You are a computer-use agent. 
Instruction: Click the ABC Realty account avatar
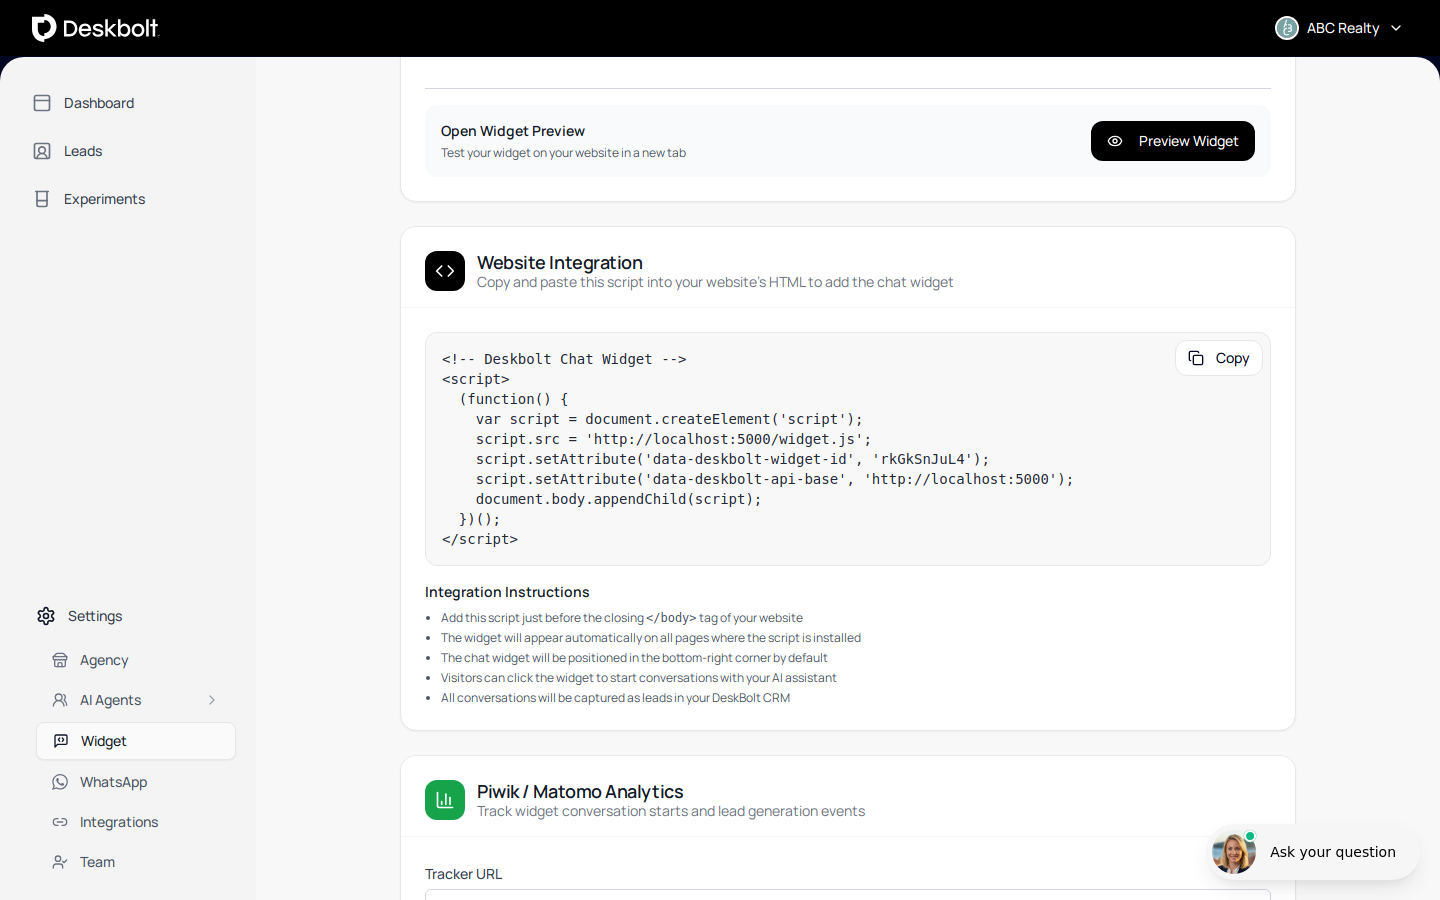point(1287,28)
